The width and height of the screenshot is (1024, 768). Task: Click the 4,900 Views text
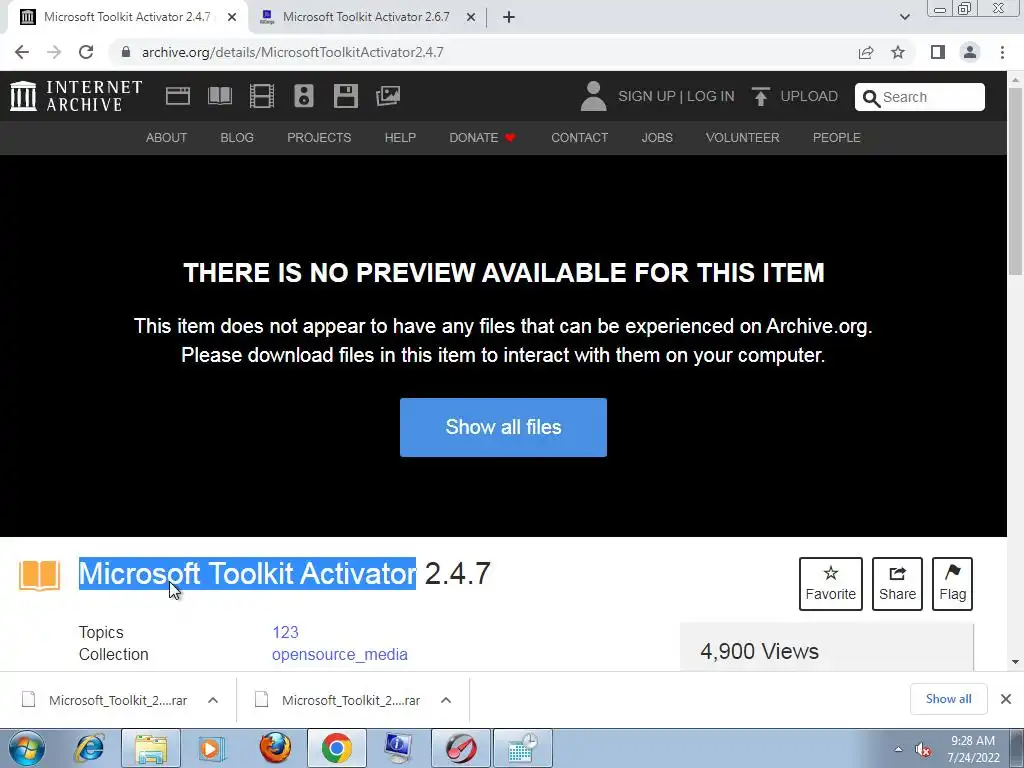tap(759, 651)
